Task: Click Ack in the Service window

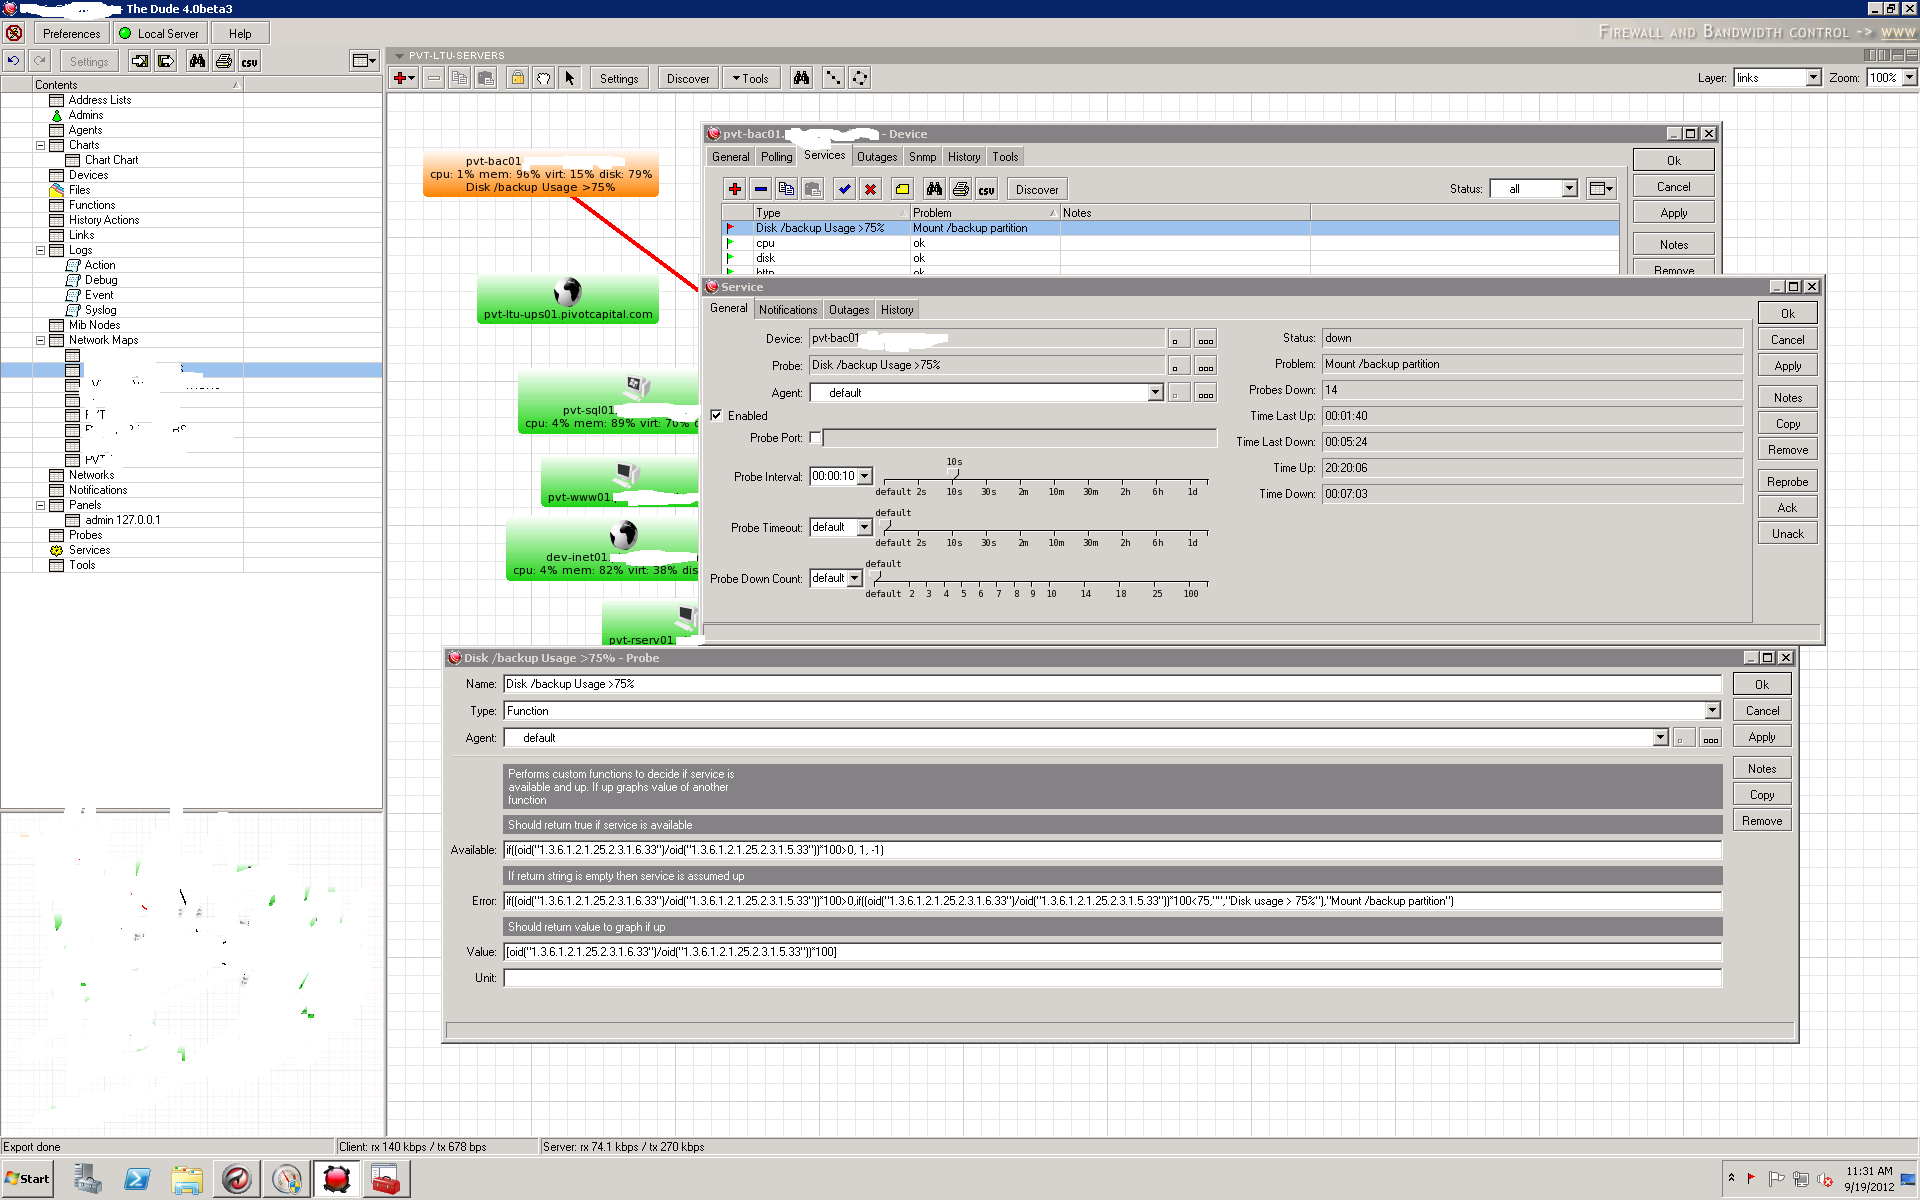Action: click(x=1787, y=508)
